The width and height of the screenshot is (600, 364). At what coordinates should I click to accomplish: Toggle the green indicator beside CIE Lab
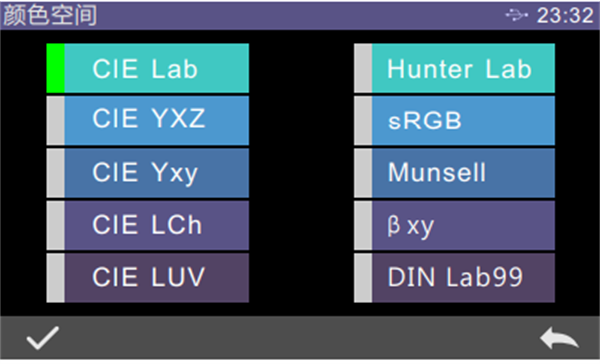(x=55, y=68)
